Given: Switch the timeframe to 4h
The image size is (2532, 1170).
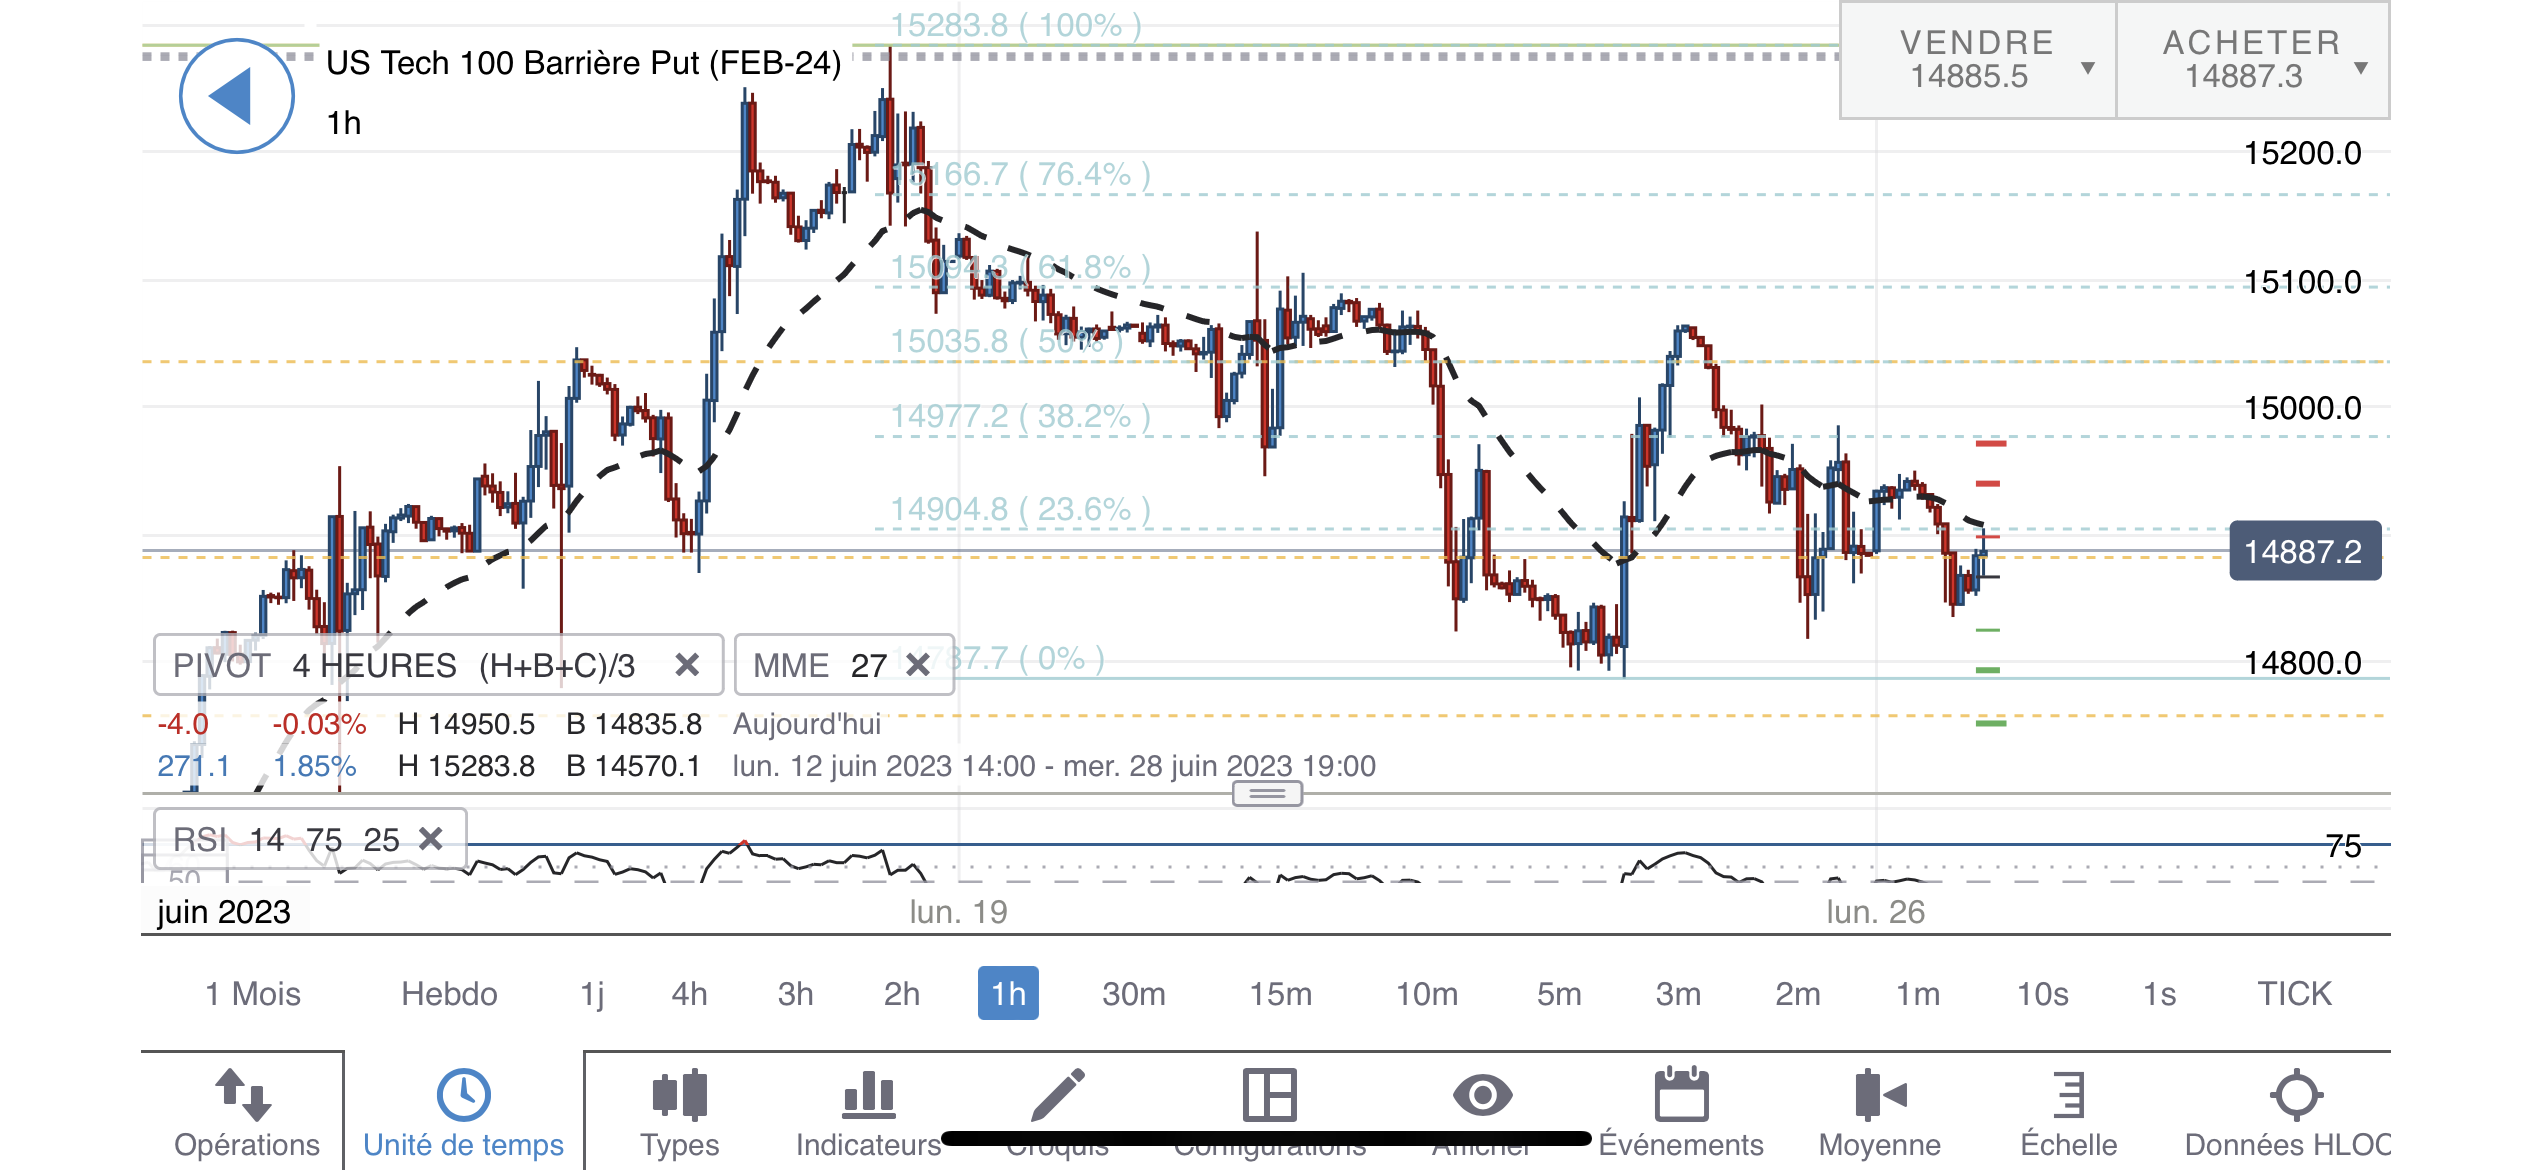Looking at the screenshot, I should (689, 994).
